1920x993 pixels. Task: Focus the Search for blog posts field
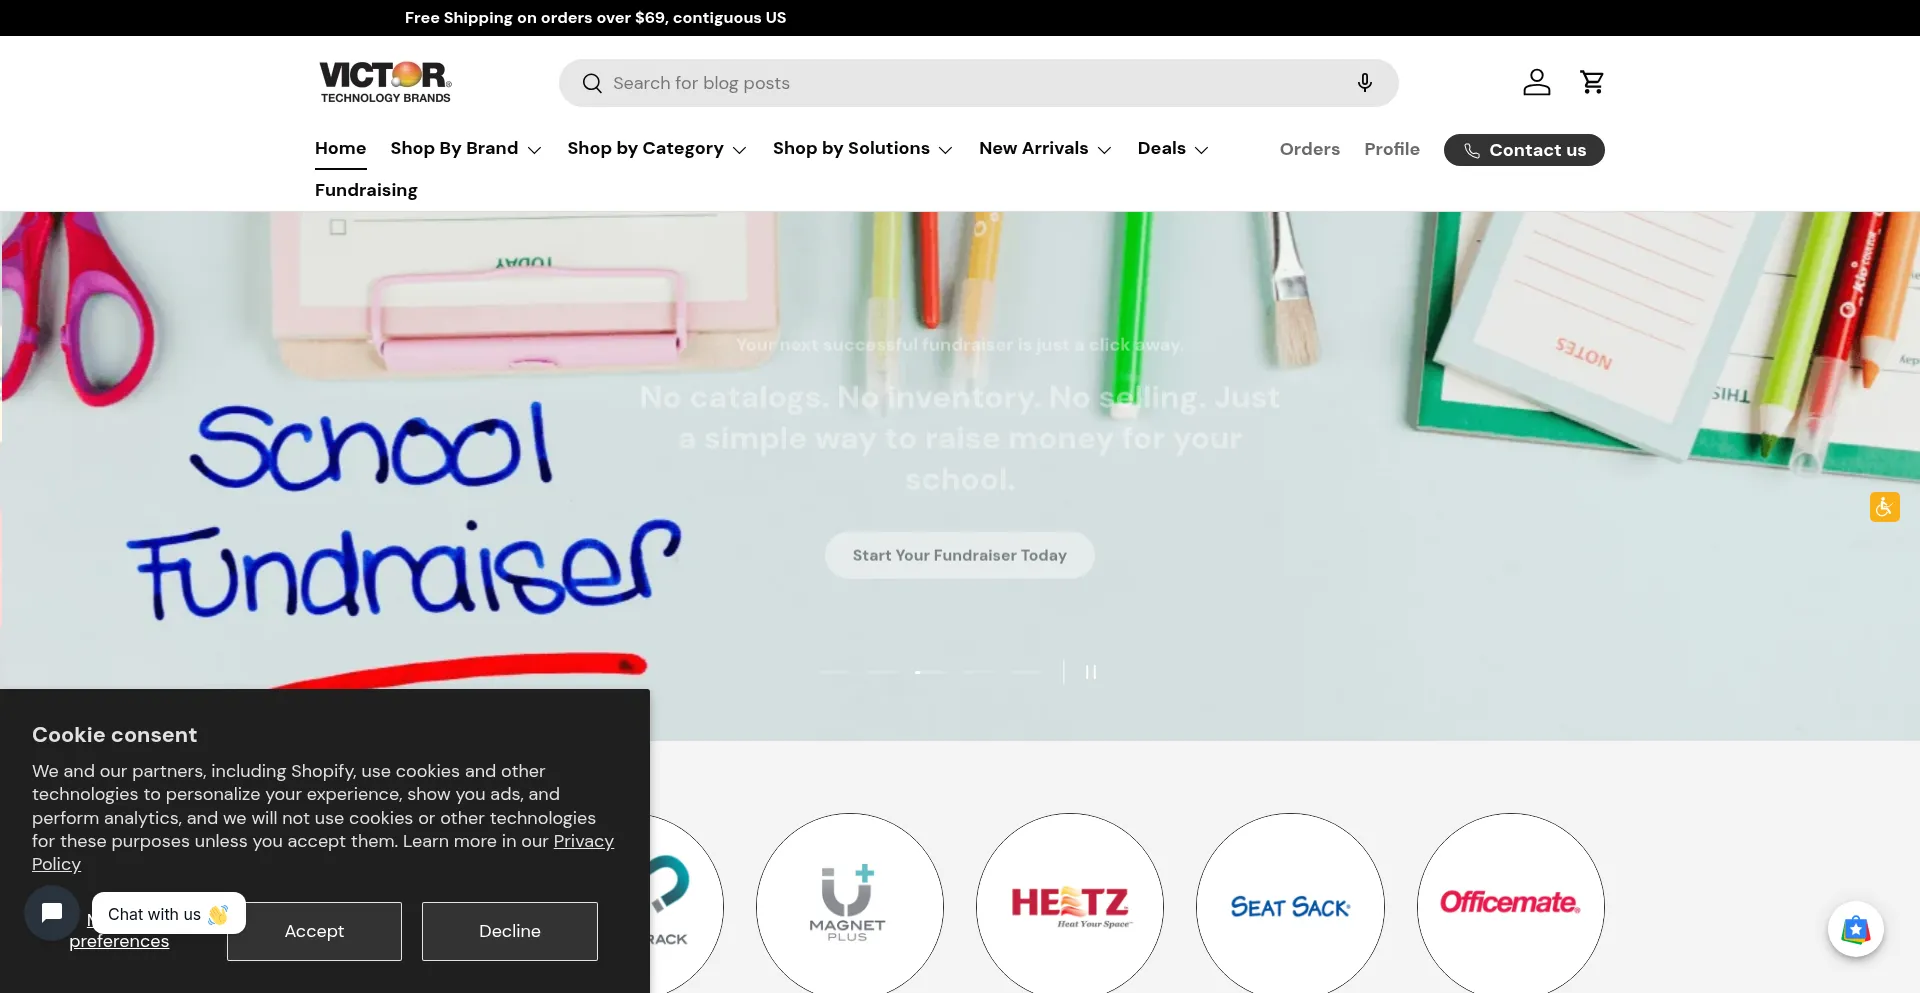click(978, 83)
